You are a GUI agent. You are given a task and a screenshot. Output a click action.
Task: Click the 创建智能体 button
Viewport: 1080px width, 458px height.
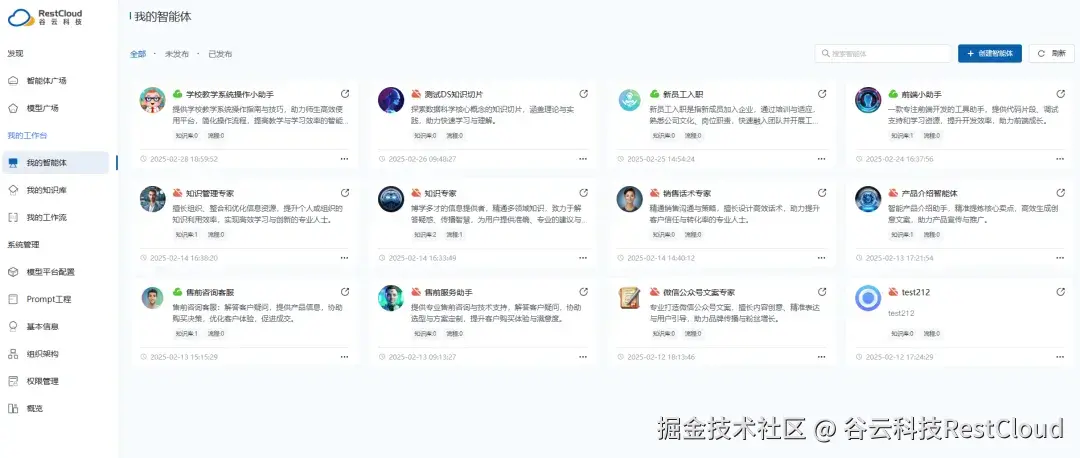pyautogui.click(x=990, y=54)
